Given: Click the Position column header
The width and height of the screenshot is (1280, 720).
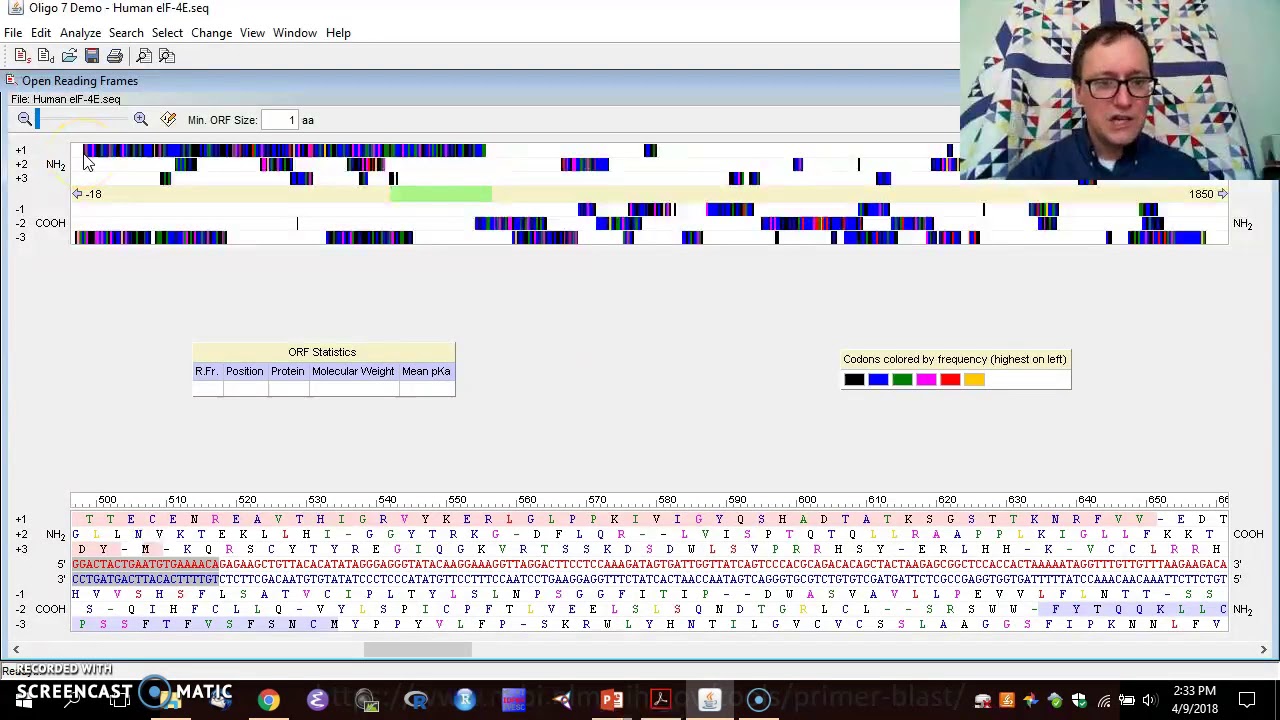Looking at the screenshot, I should coord(244,371).
